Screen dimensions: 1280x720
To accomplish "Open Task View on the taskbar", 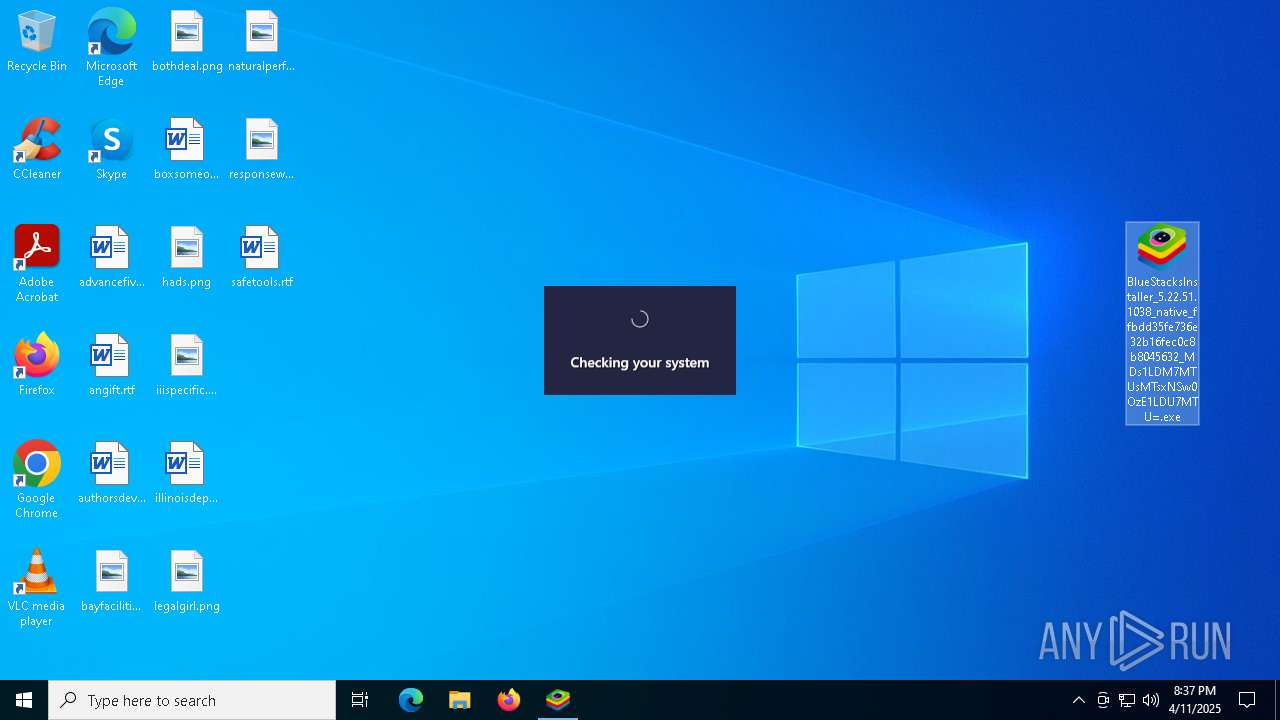I will pos(360,700).
